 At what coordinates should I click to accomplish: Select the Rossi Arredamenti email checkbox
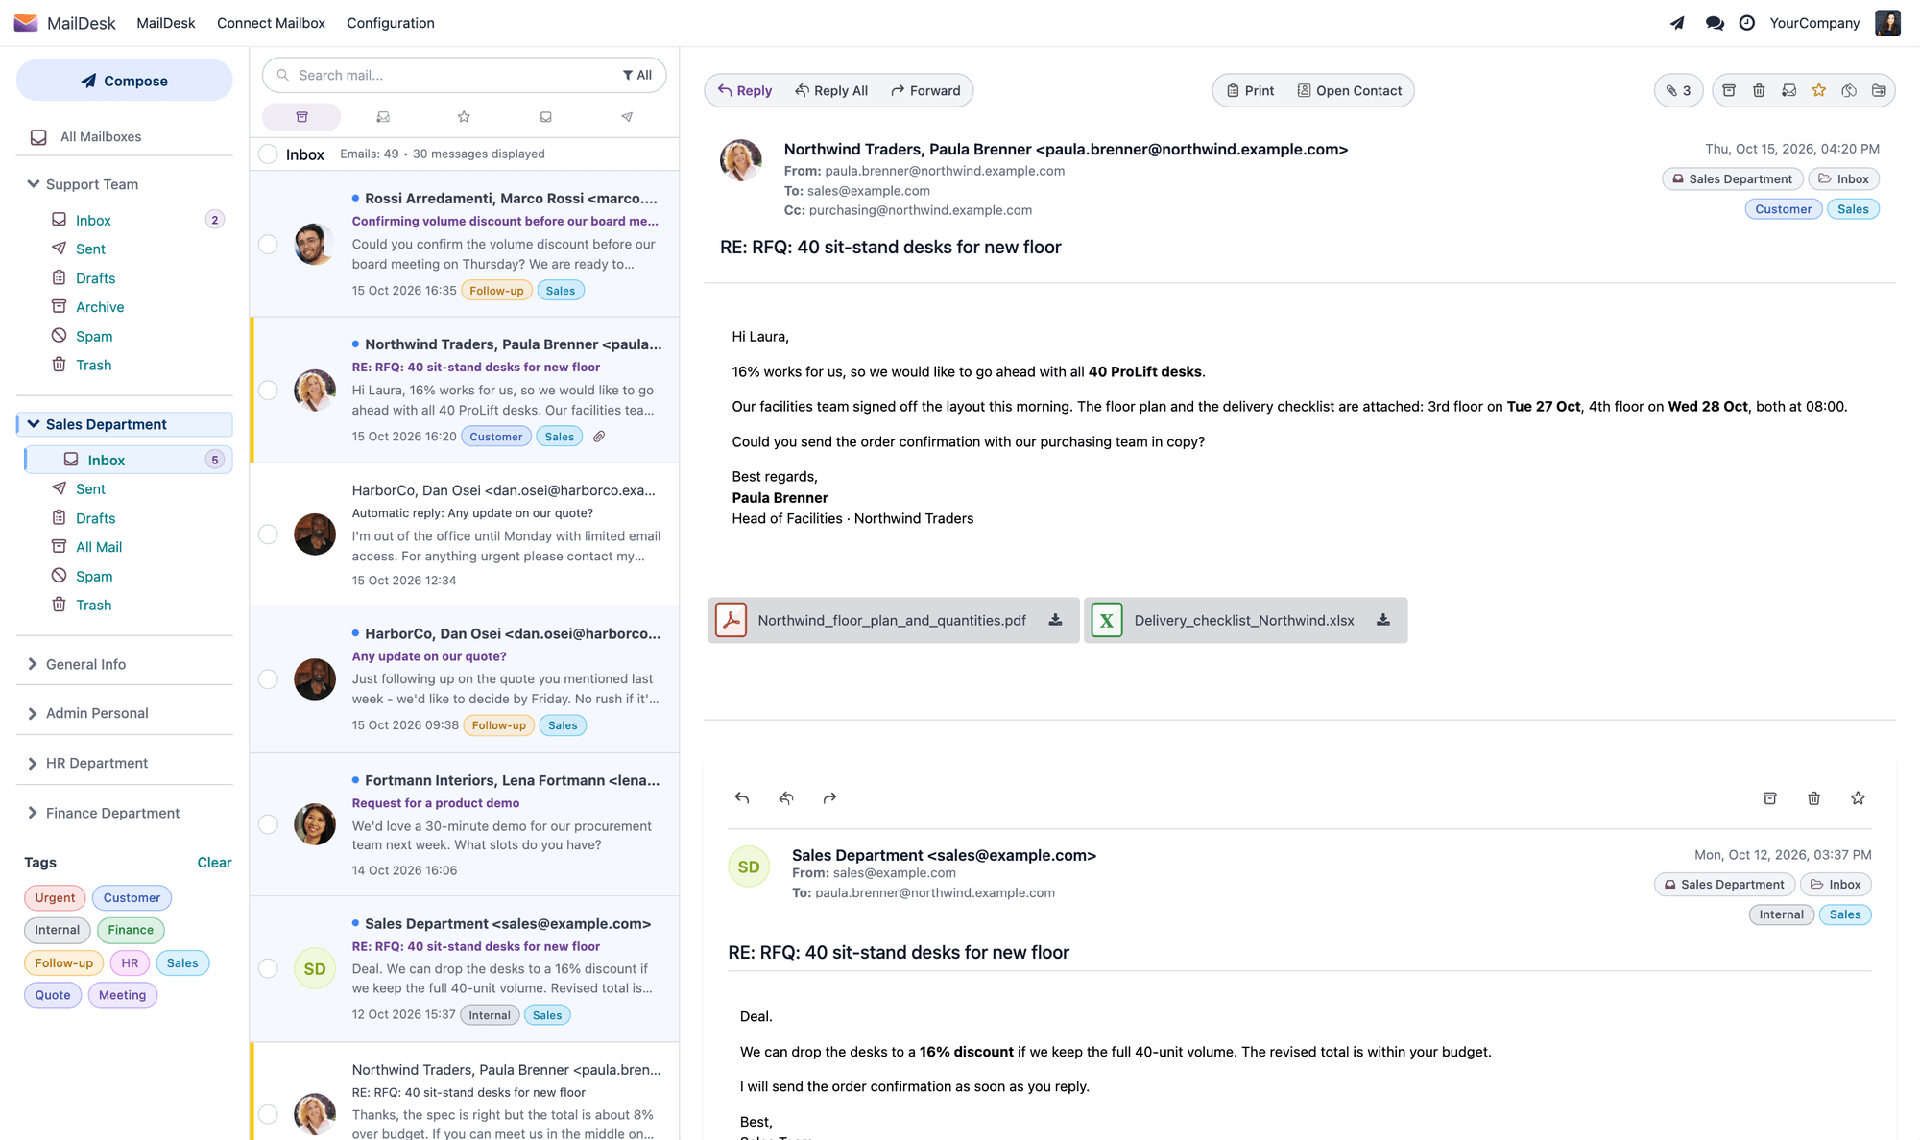tap(268, 244)
